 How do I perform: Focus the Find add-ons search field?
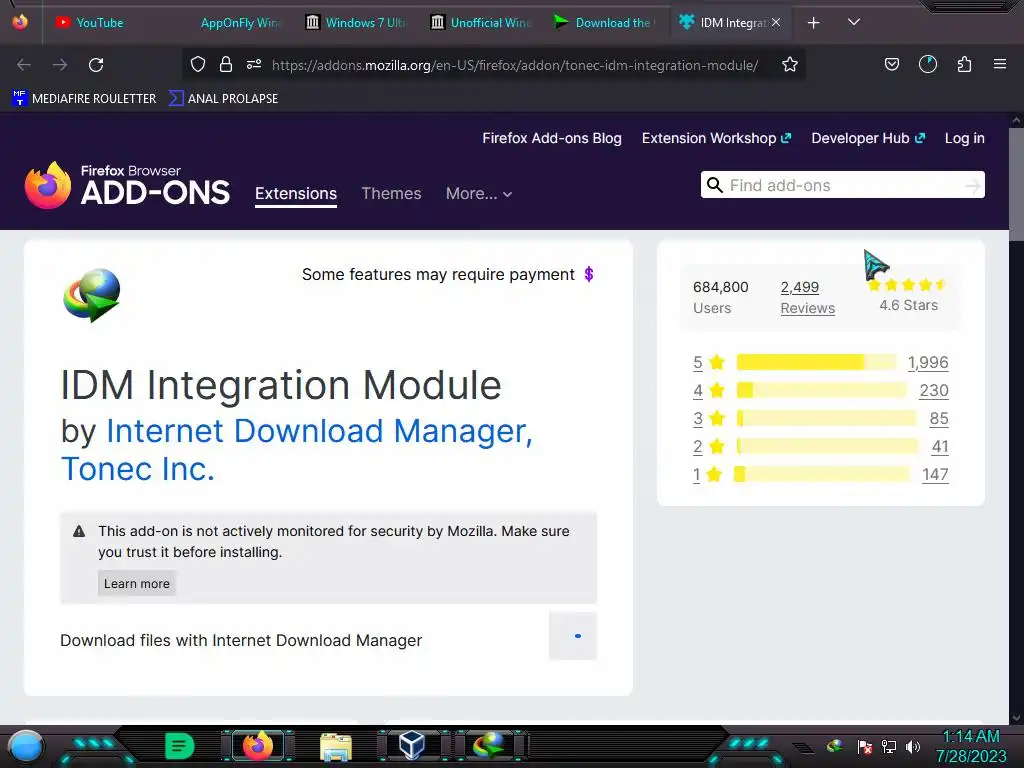point(842,185)
